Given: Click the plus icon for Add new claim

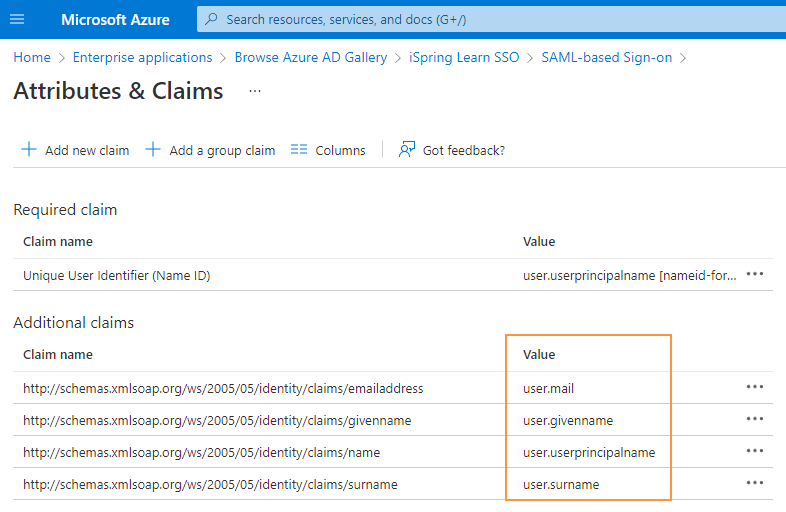Looking at the screenshot, I should (29, 149).
